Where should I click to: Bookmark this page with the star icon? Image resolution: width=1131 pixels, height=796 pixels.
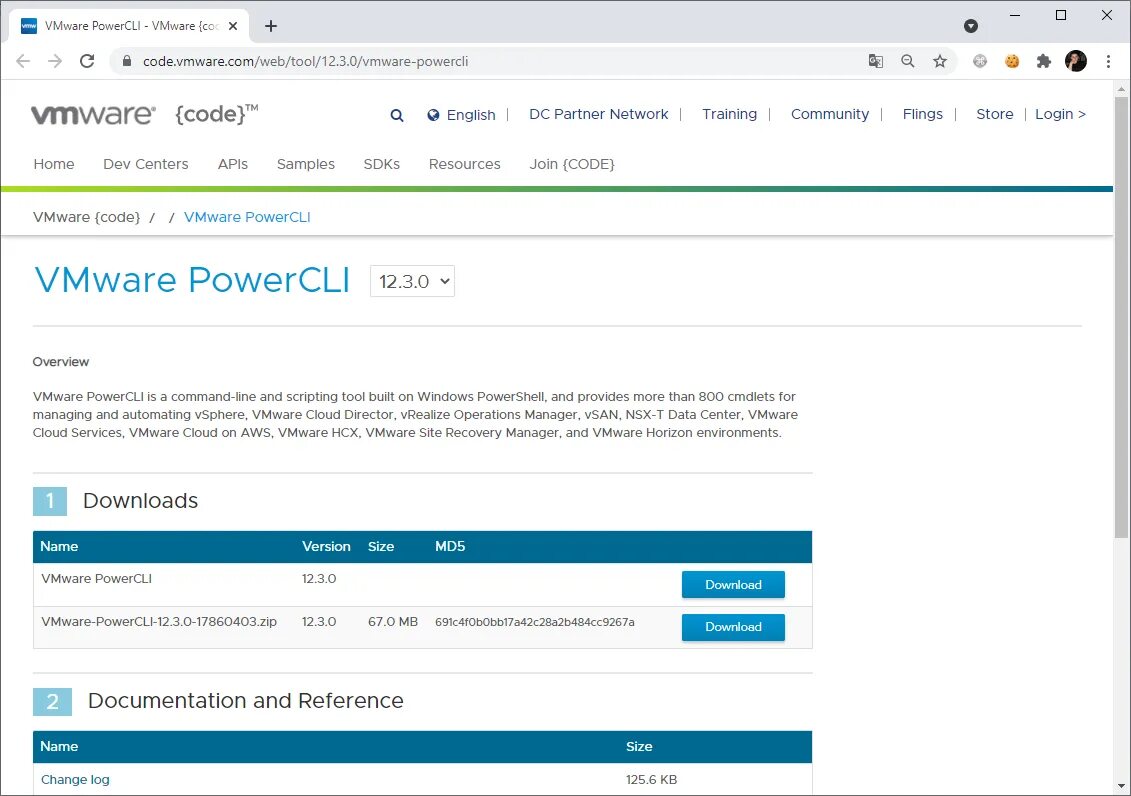point(940,61)
